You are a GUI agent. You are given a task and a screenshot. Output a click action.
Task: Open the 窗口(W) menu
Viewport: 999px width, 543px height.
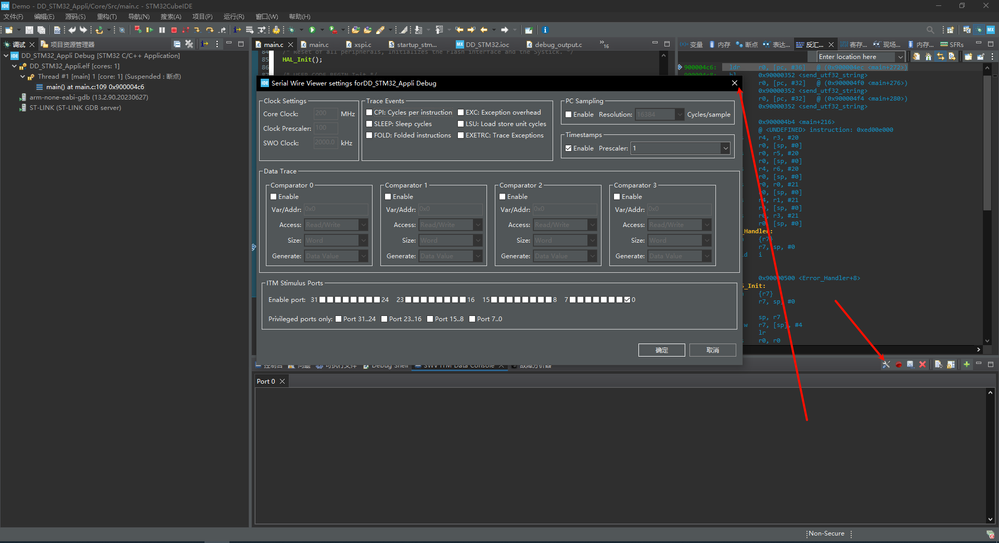[x=266, y=17]
